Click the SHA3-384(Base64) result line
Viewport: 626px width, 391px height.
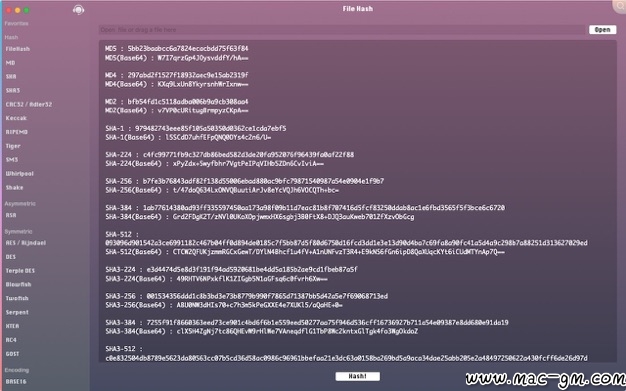pos(261,331)
